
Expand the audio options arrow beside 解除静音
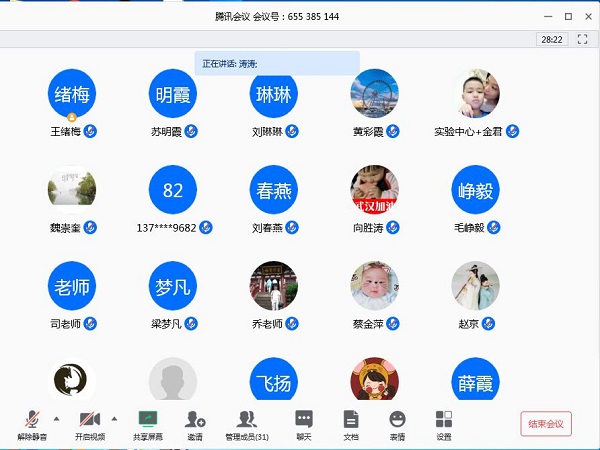56,418
